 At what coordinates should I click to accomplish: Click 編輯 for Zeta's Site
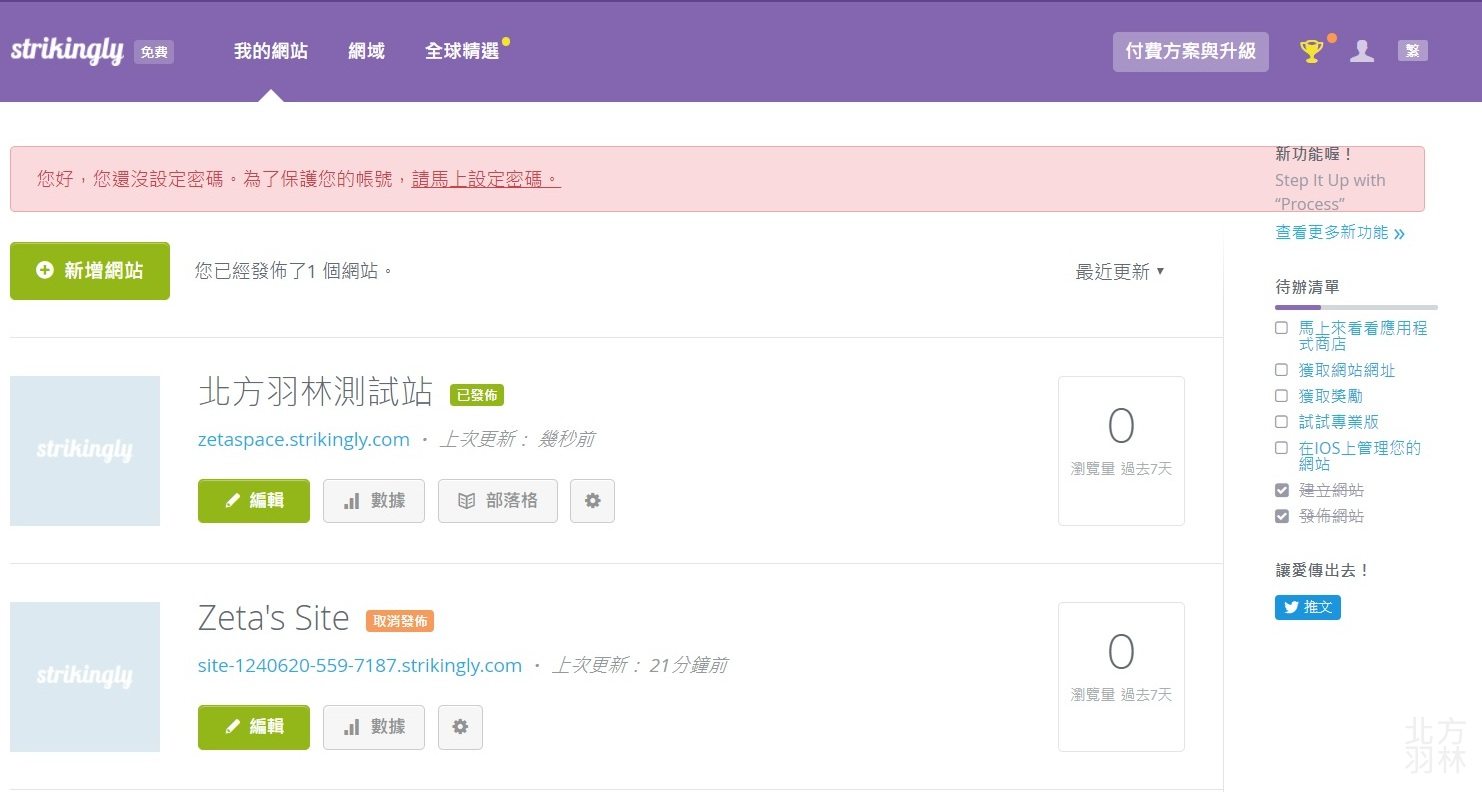pos(254,727)
